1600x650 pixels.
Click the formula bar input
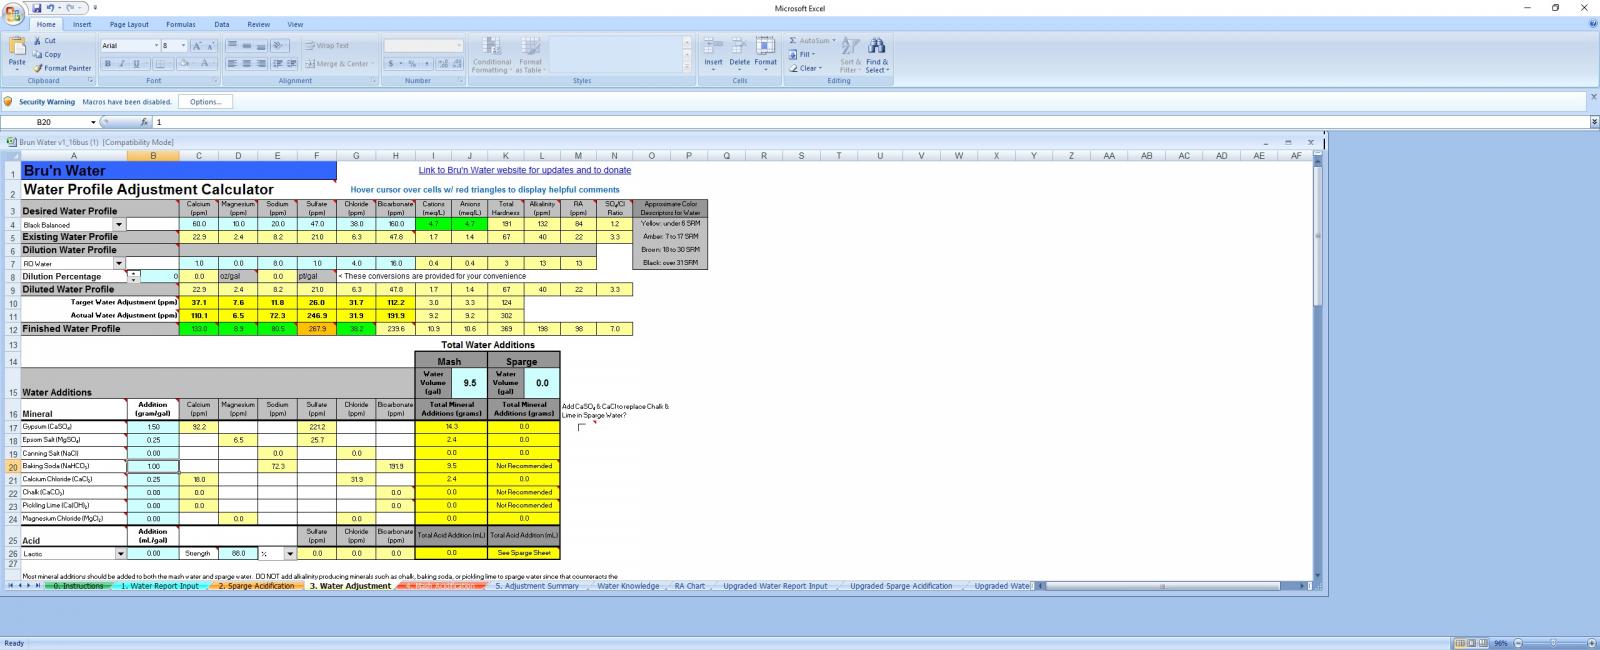click(x=870, y=122)
